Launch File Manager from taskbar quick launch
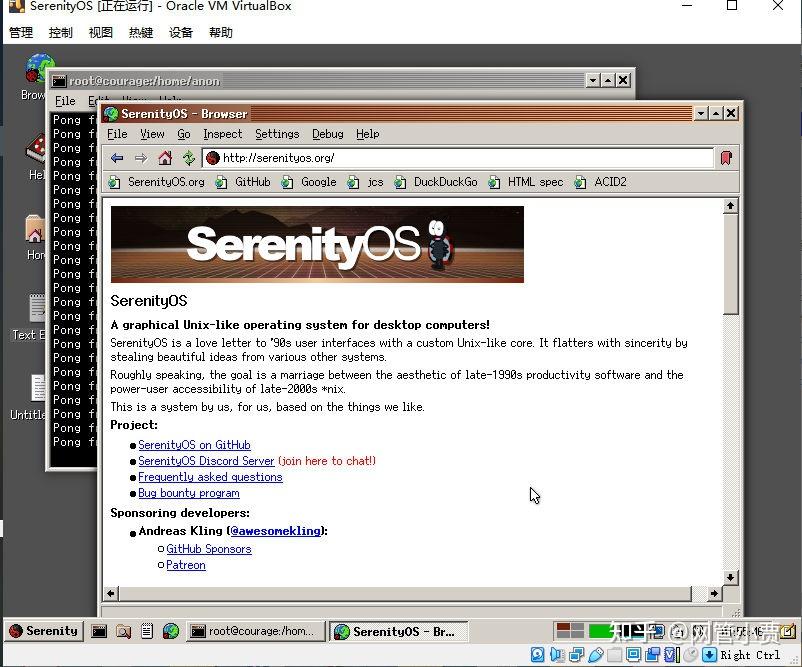The height and width of the screenshot is (667, 802). (123, 632)
